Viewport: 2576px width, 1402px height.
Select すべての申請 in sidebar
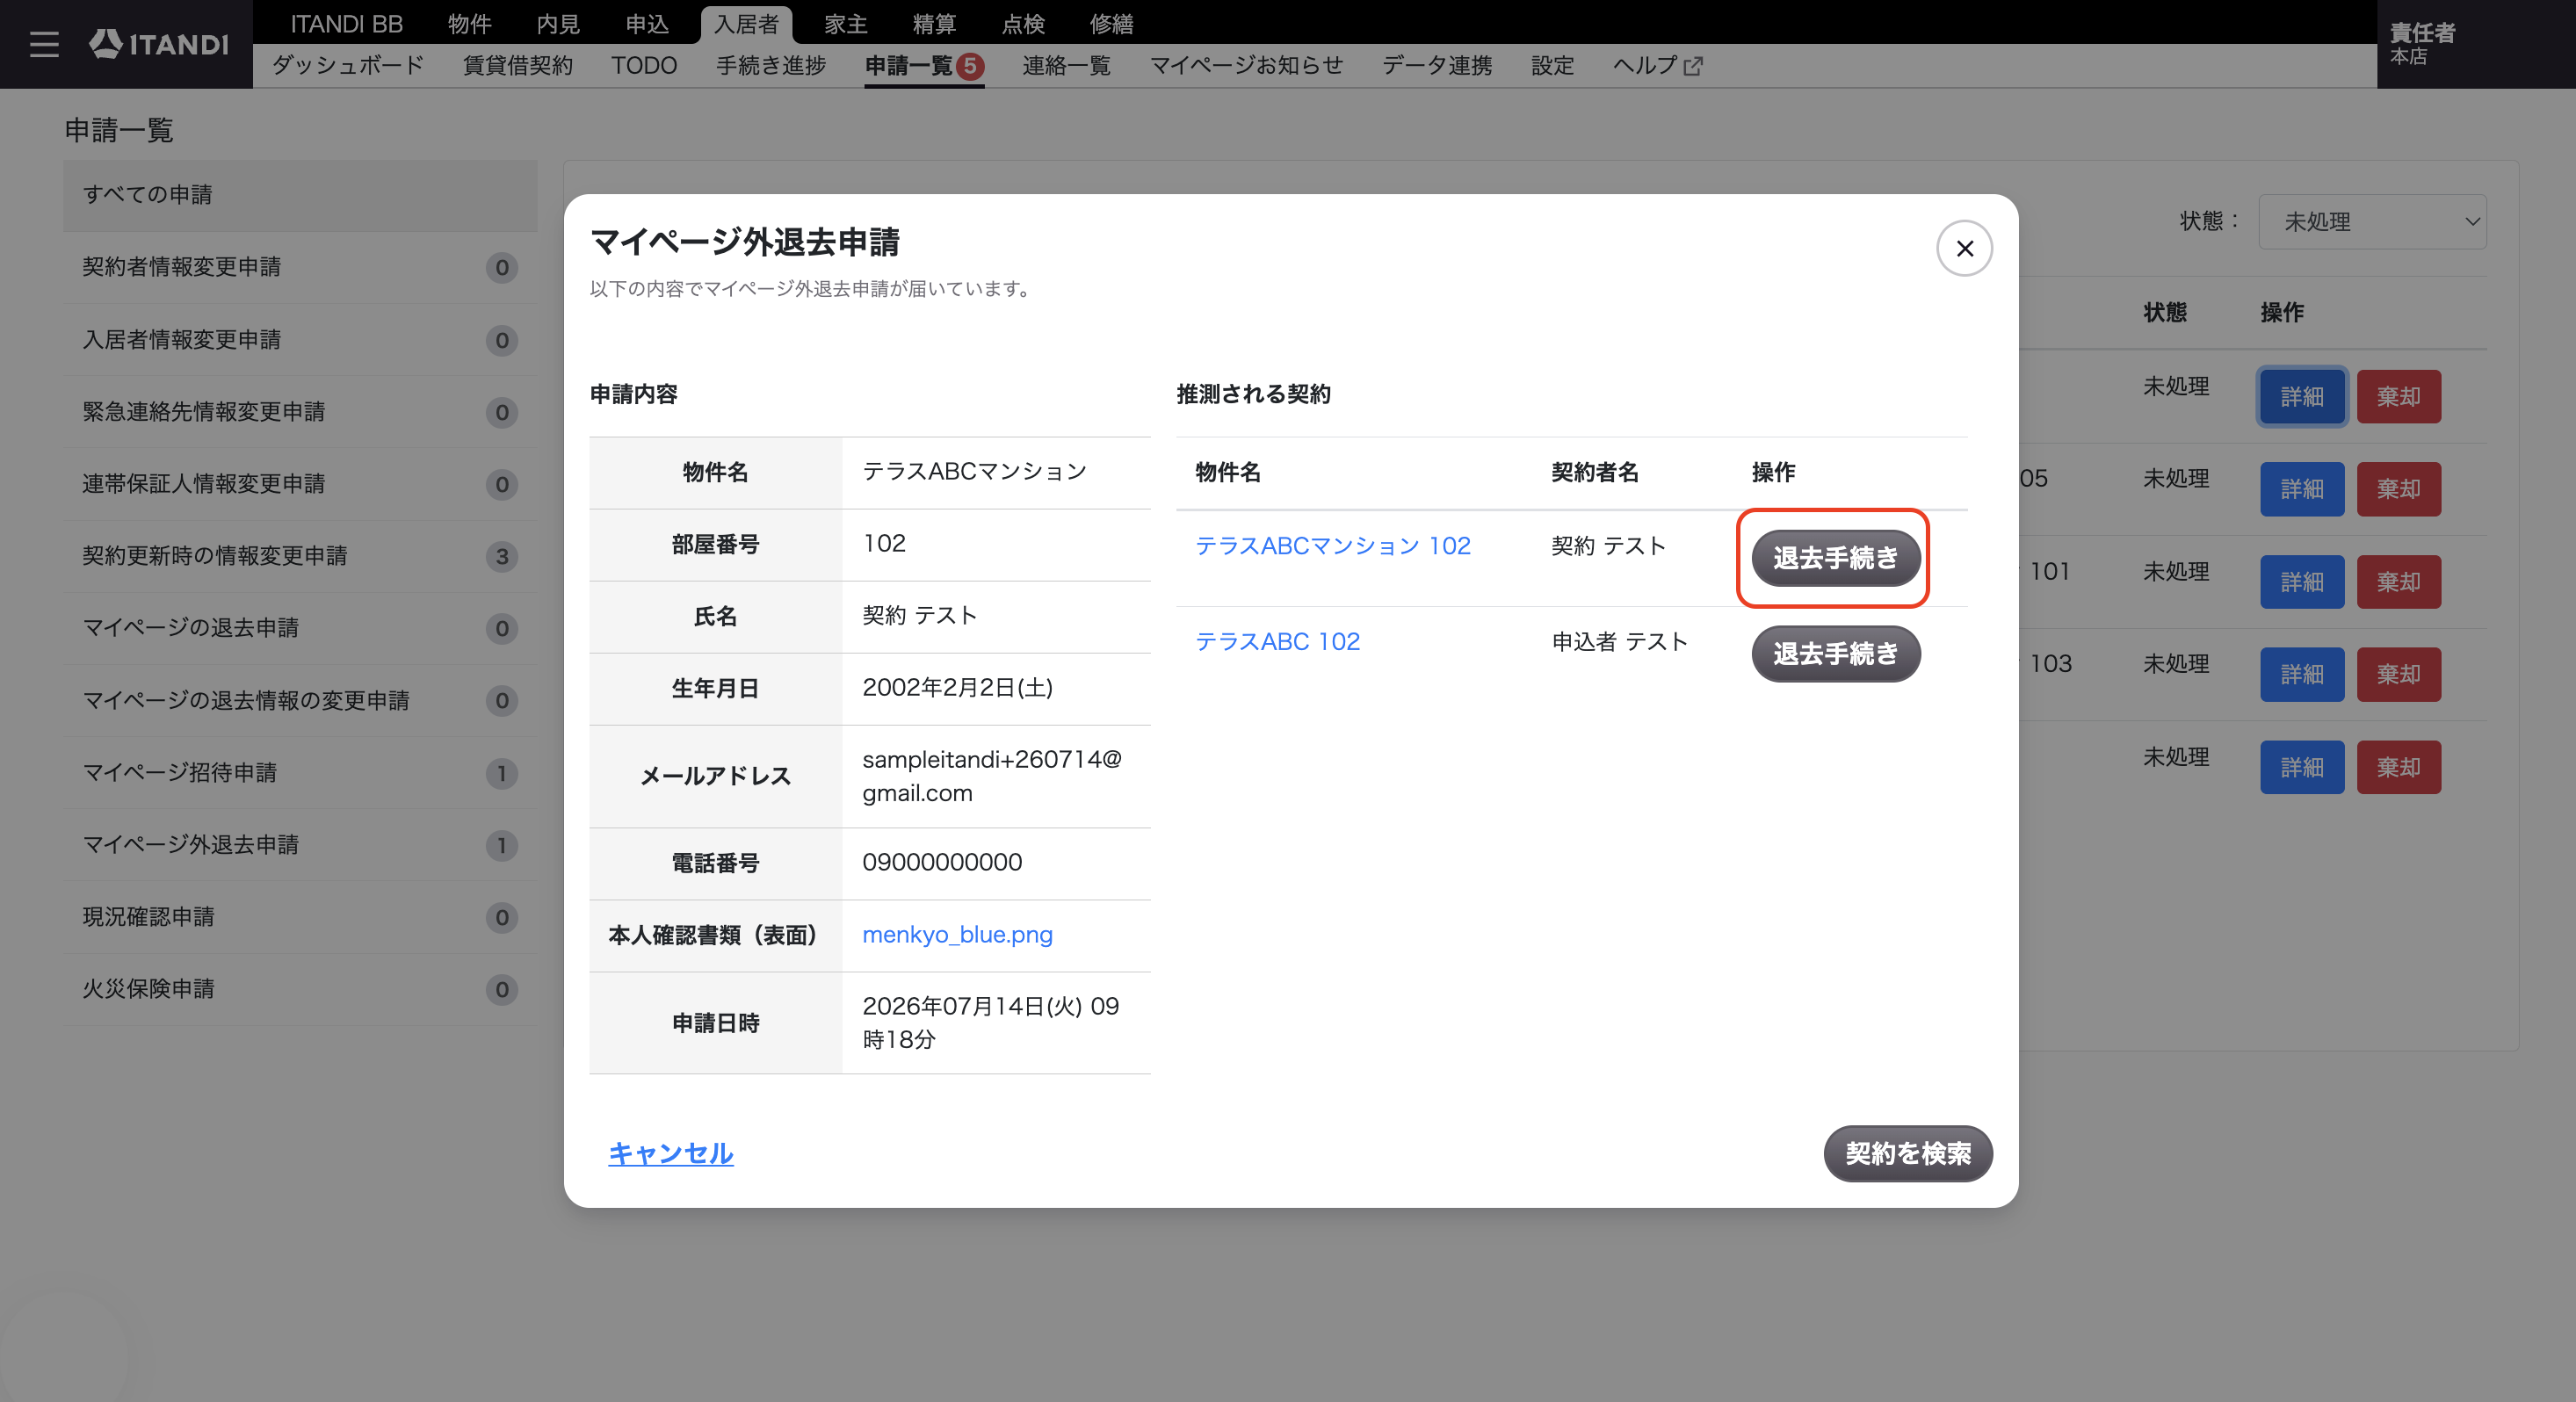(300, 195)
